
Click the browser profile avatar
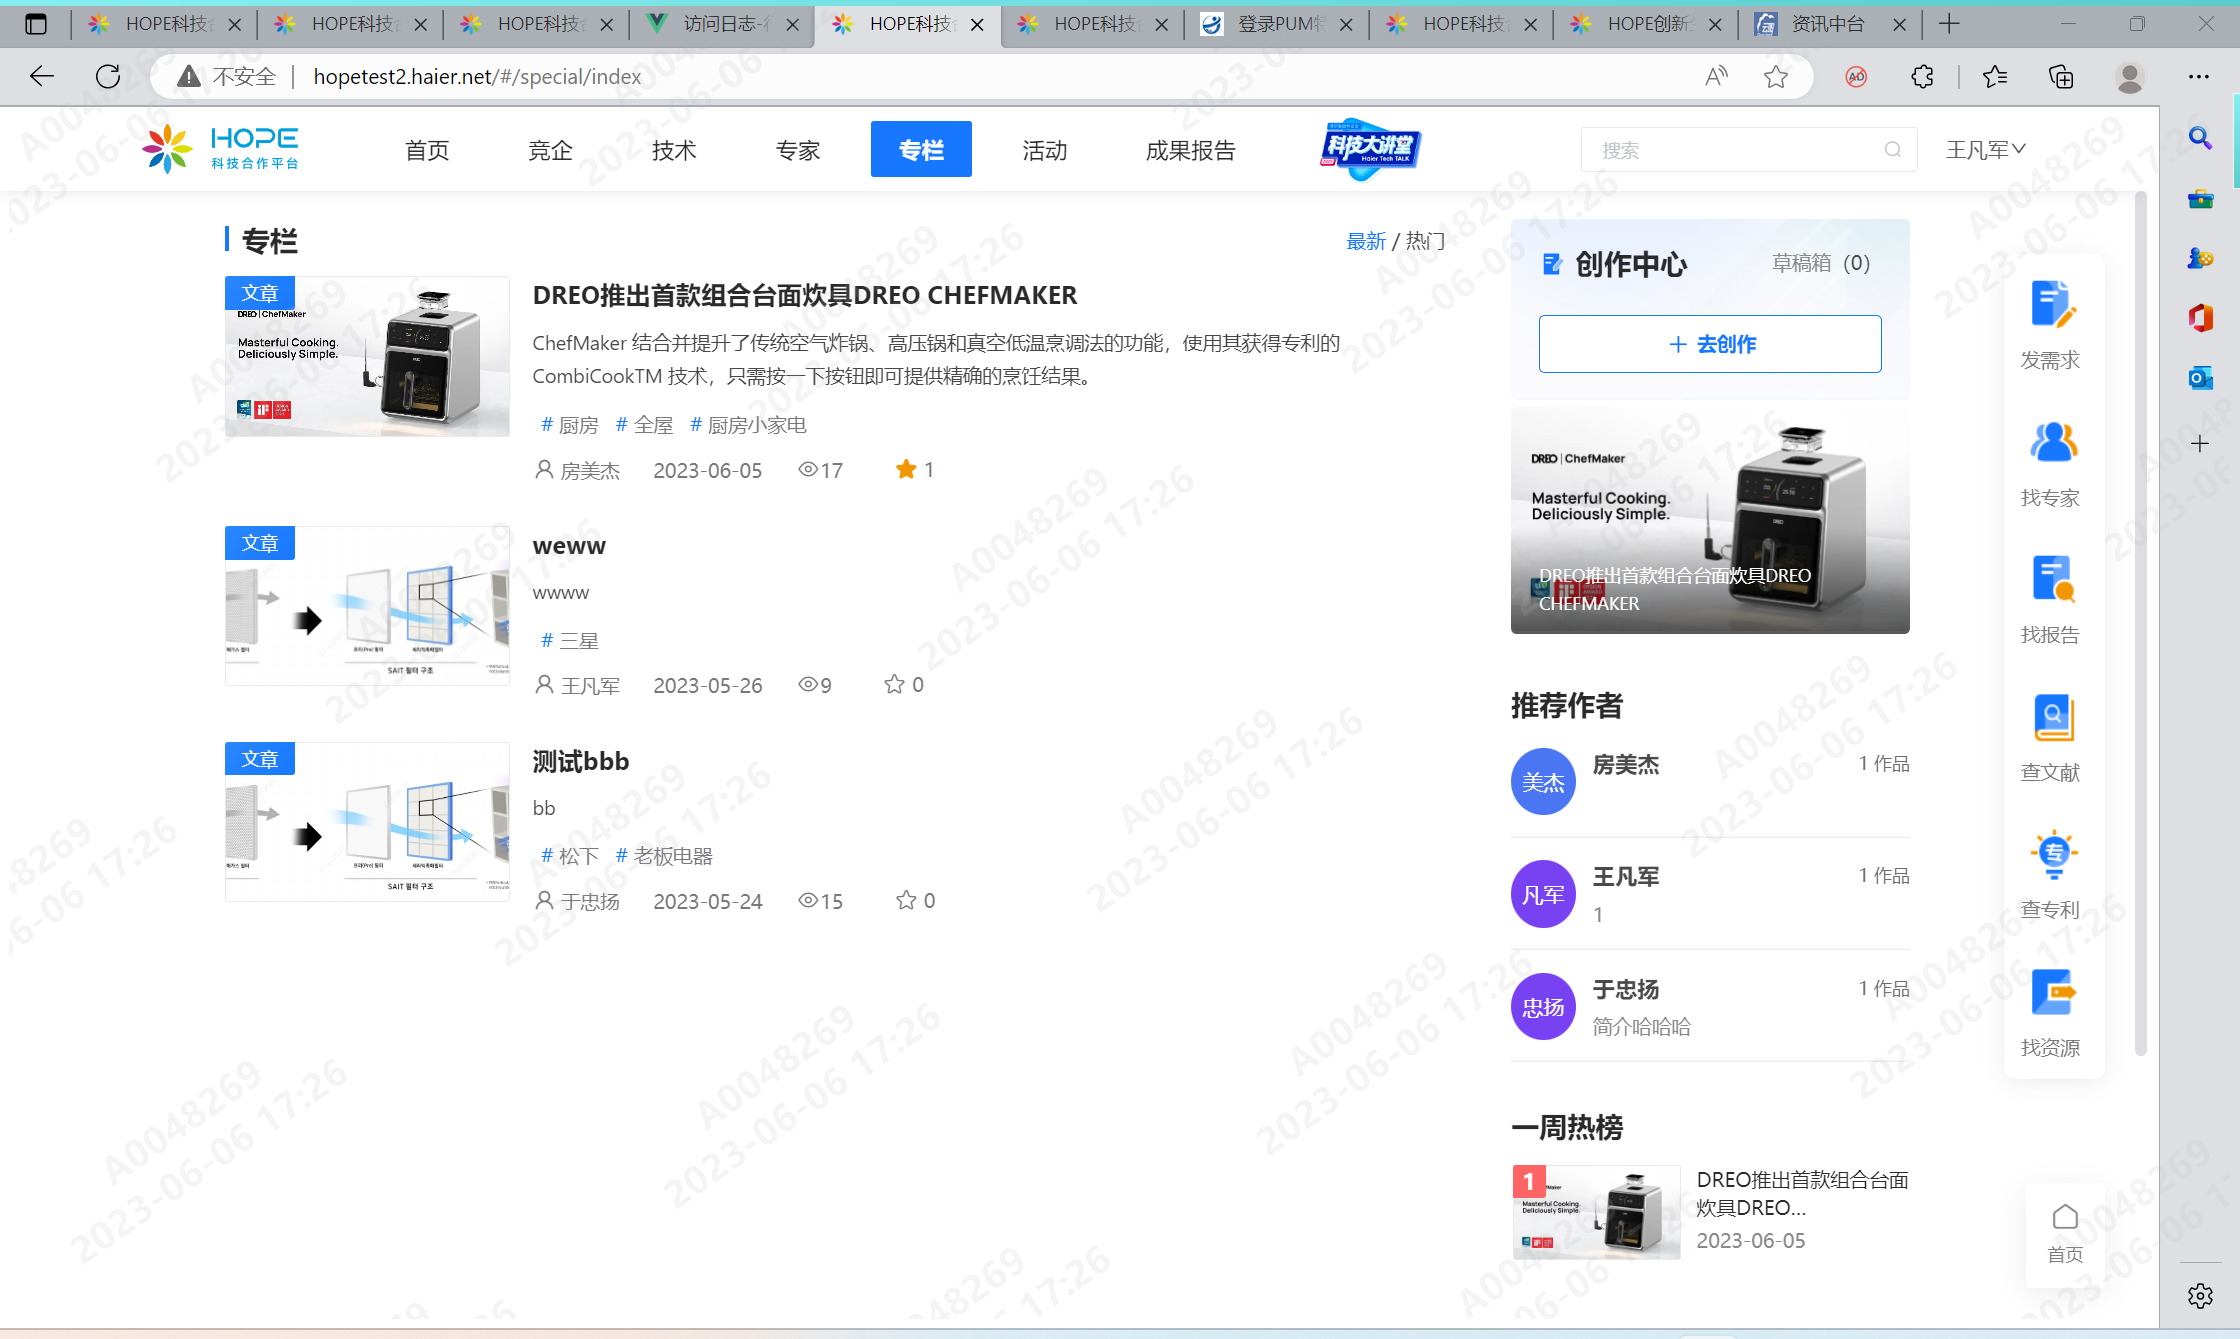pyautogui.click(x=2130, y=77)
